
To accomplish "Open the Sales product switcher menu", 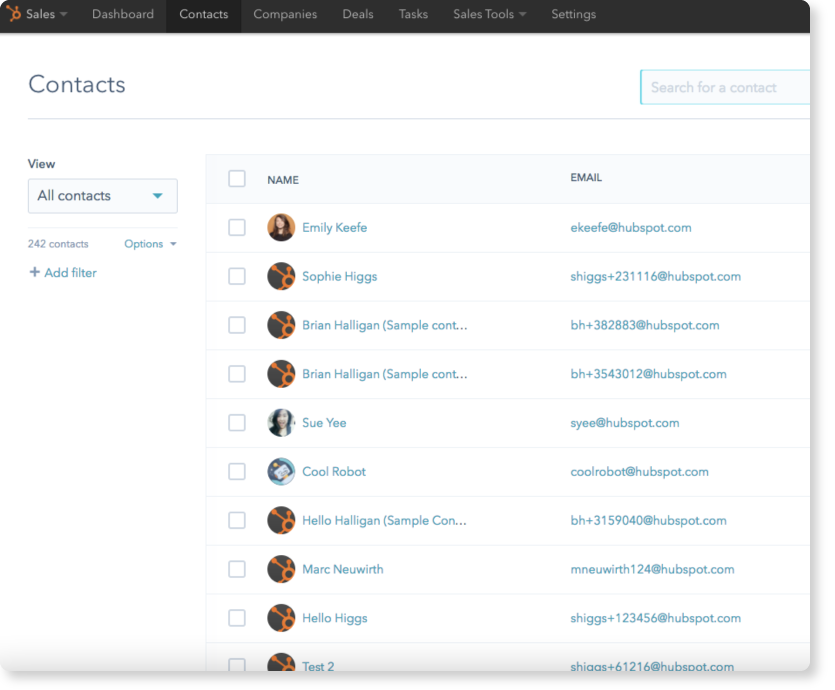I will click(x=46, y=14).
